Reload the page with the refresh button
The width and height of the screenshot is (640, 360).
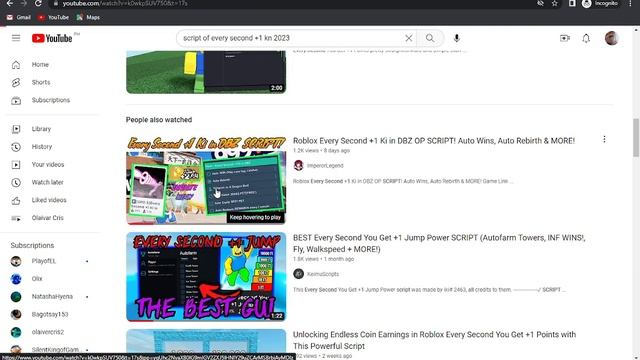(x=38, y=3)
